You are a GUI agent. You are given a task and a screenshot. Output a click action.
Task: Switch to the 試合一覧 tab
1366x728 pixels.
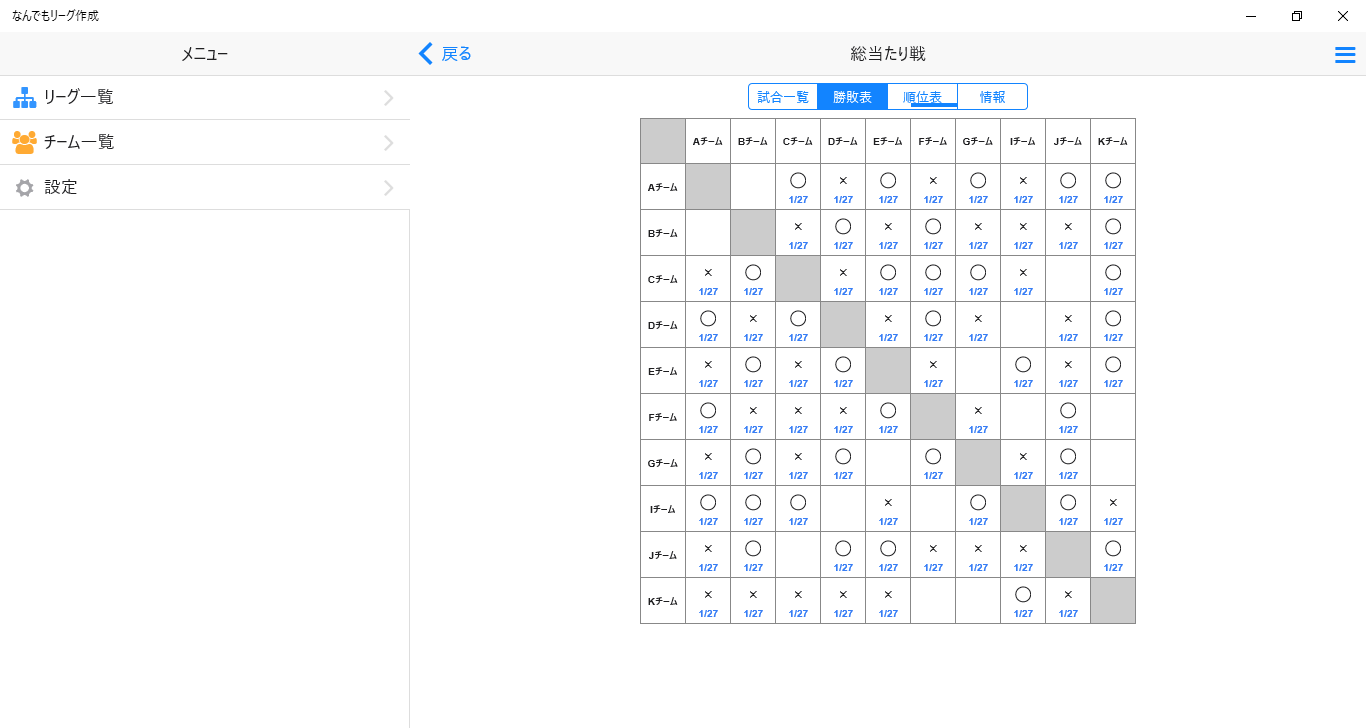pos(783,96)
